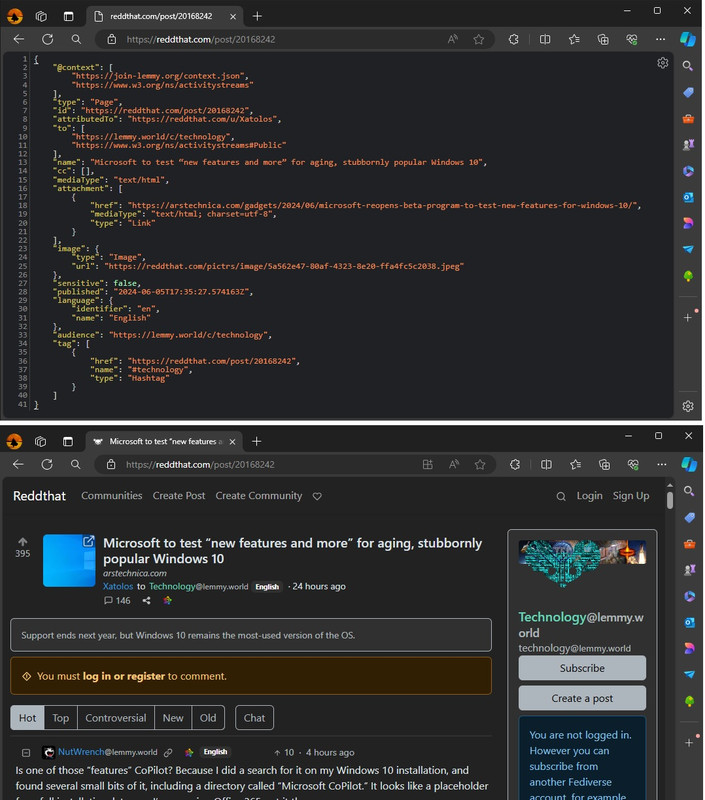Open JSON viewer settings gear in top window
This screenshot has height=800, width=705.
click(x=662, y=63)
